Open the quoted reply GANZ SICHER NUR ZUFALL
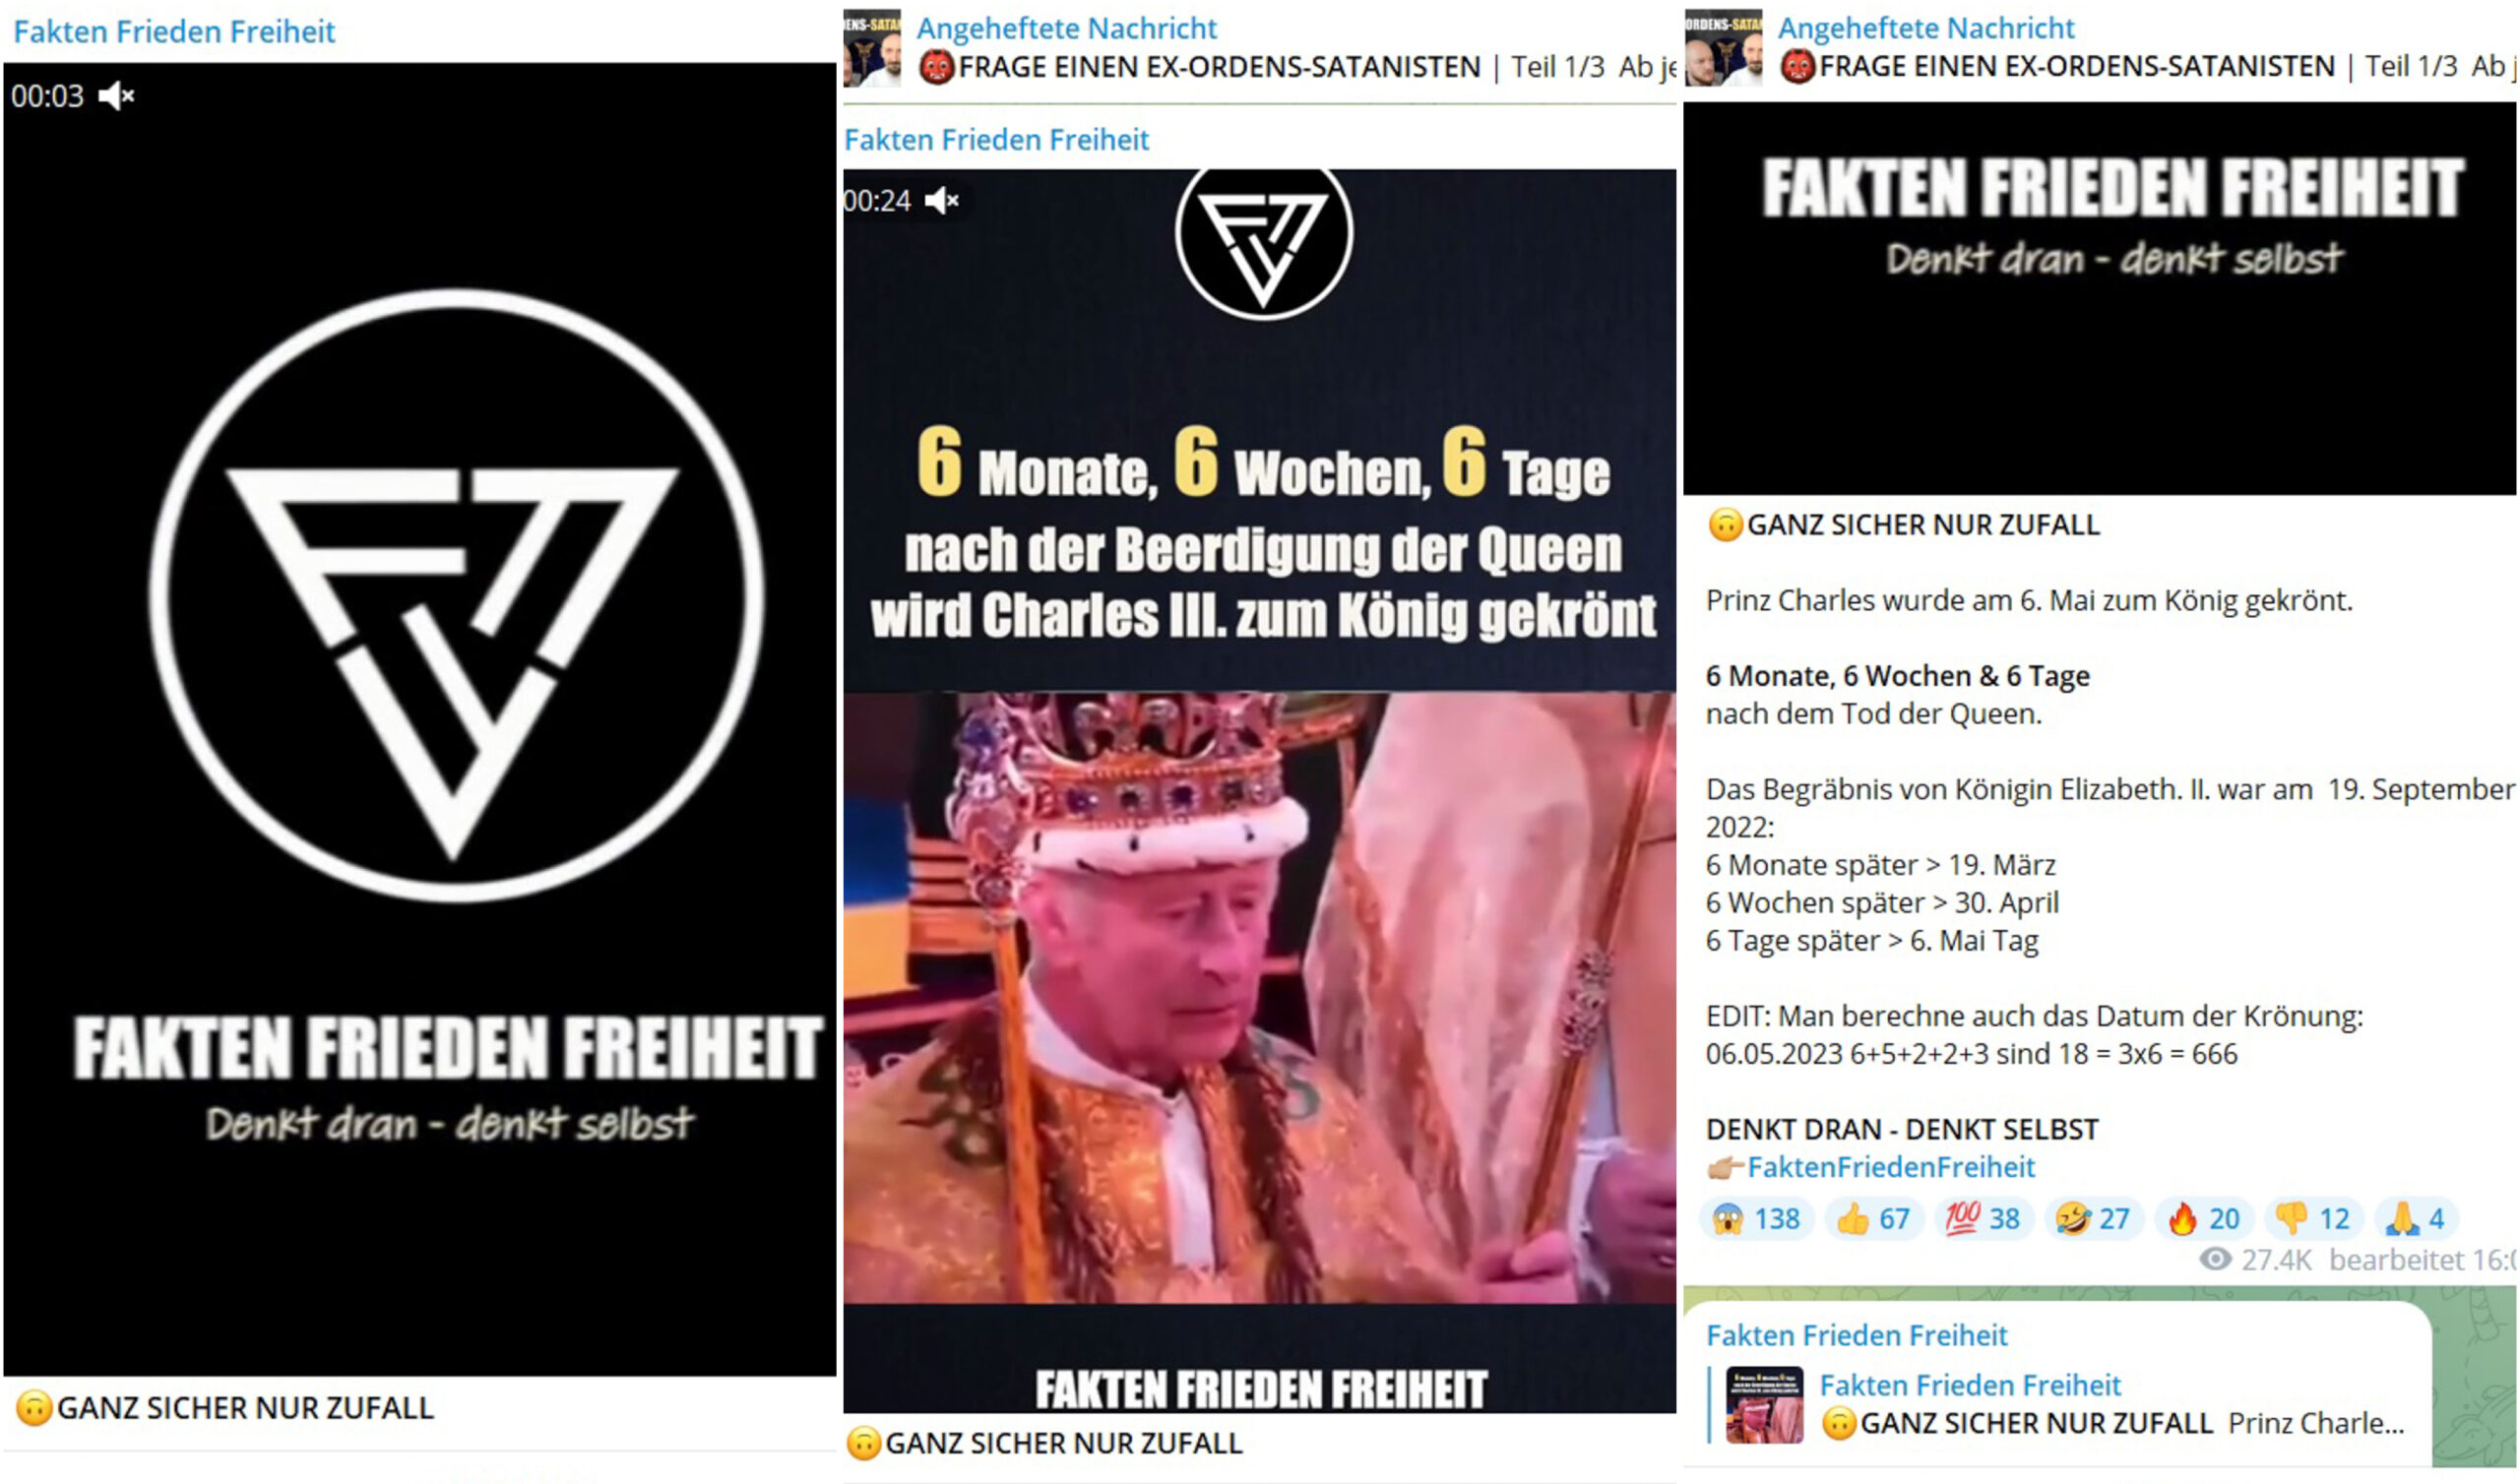The height and width of the screenshot is (1484, 2520). (2070, 1404)
